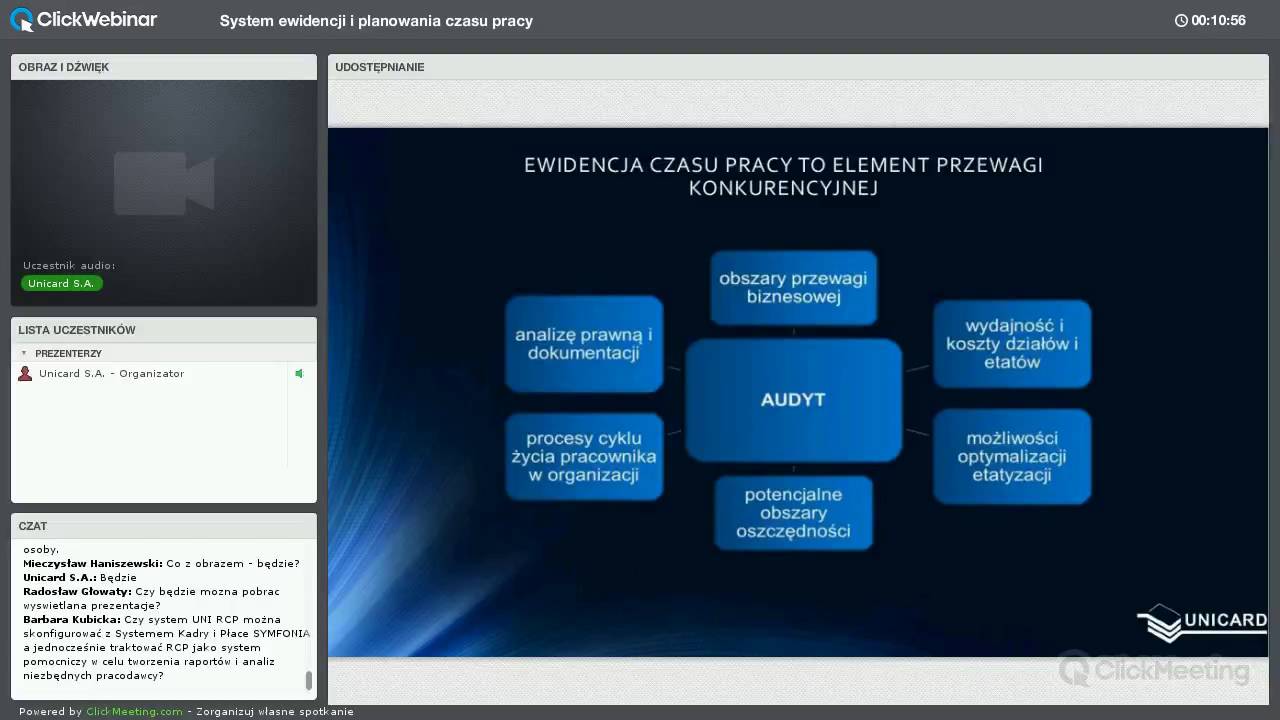Collapse the PREZENTERZY group triangle
This screenshot has width=1280, height=720.
(x=24, y=353)
